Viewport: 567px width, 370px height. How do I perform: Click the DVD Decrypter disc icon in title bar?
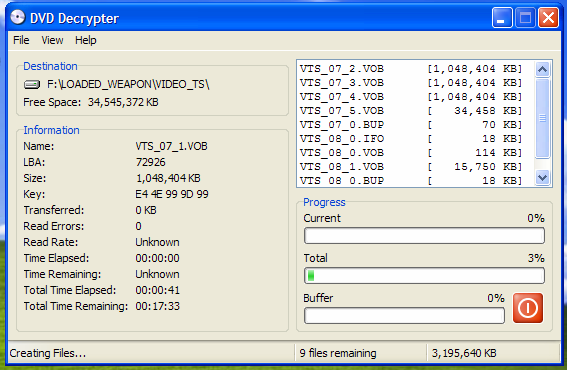(x=17, y=17)
